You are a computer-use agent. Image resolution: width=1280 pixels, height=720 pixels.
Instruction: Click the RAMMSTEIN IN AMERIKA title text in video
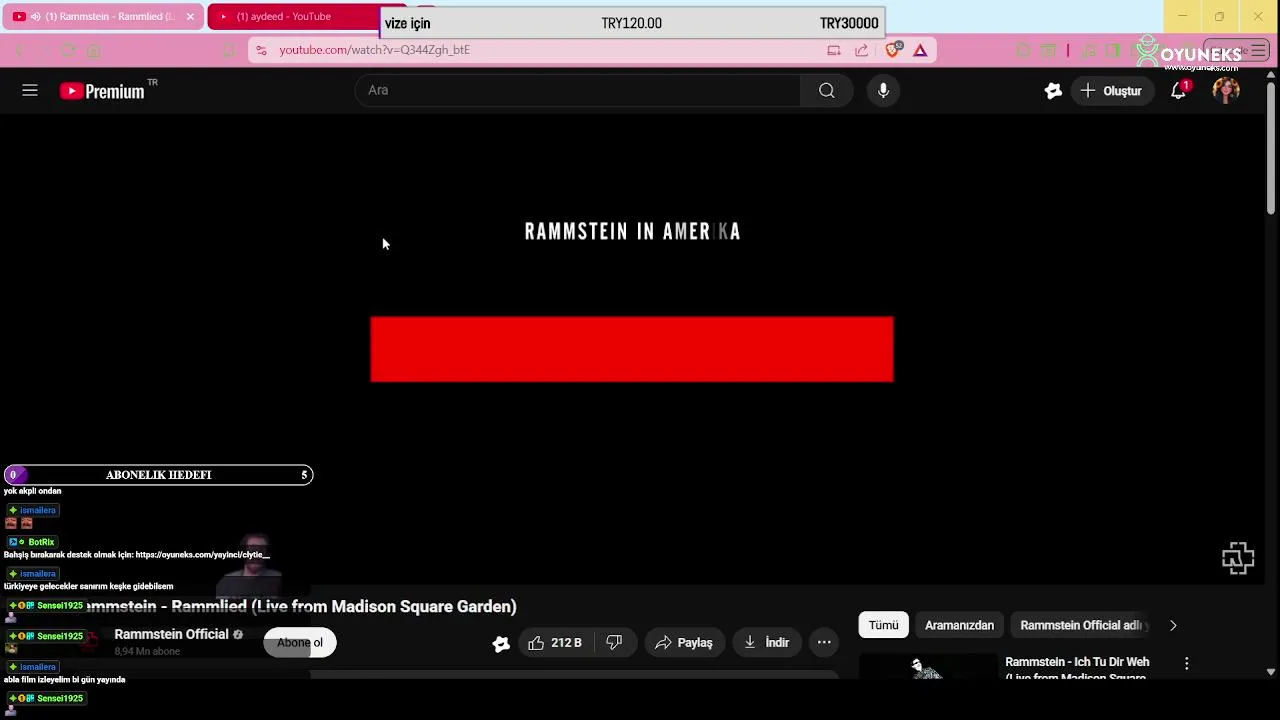point(632,232)
